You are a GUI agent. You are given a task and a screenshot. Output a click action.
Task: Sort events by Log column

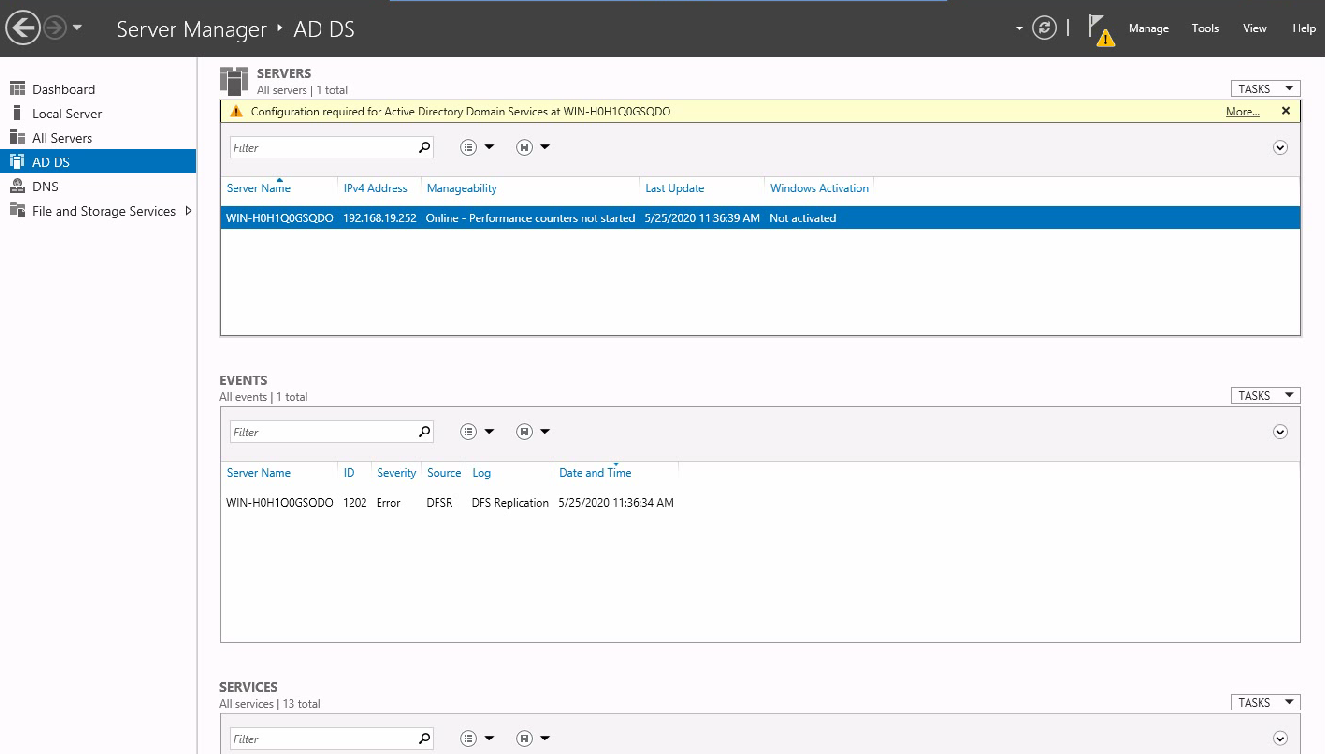482,473
